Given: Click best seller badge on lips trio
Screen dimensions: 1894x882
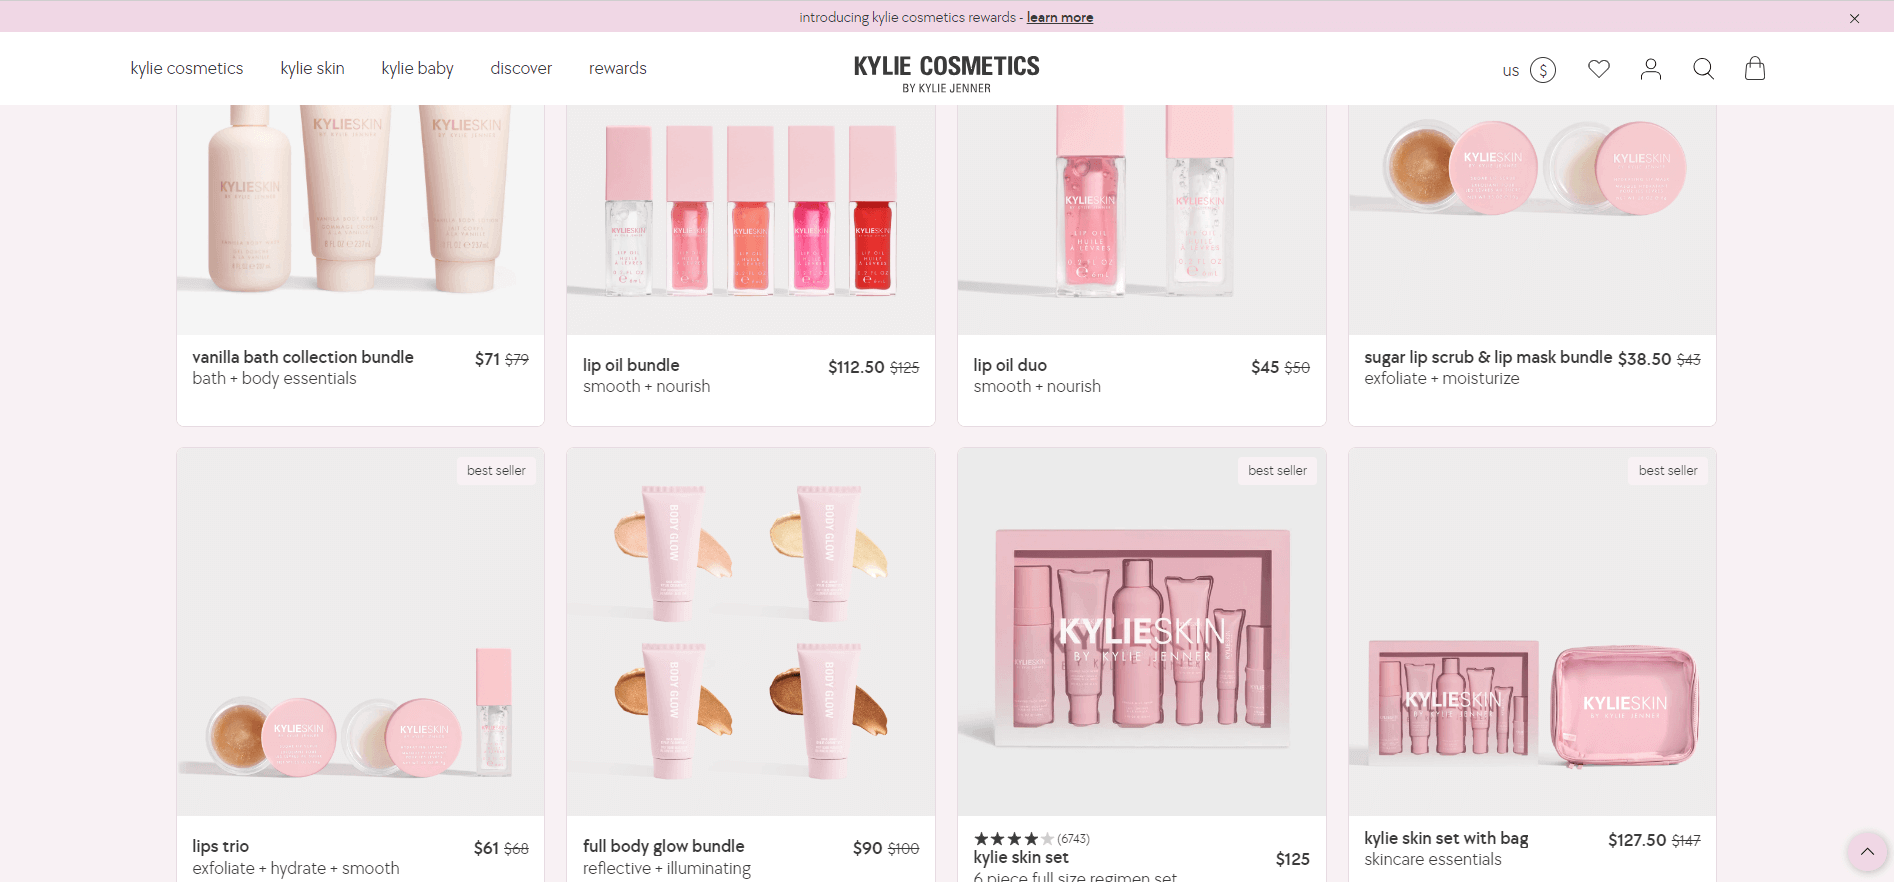Looking at the screenshot, I should 496,471.
